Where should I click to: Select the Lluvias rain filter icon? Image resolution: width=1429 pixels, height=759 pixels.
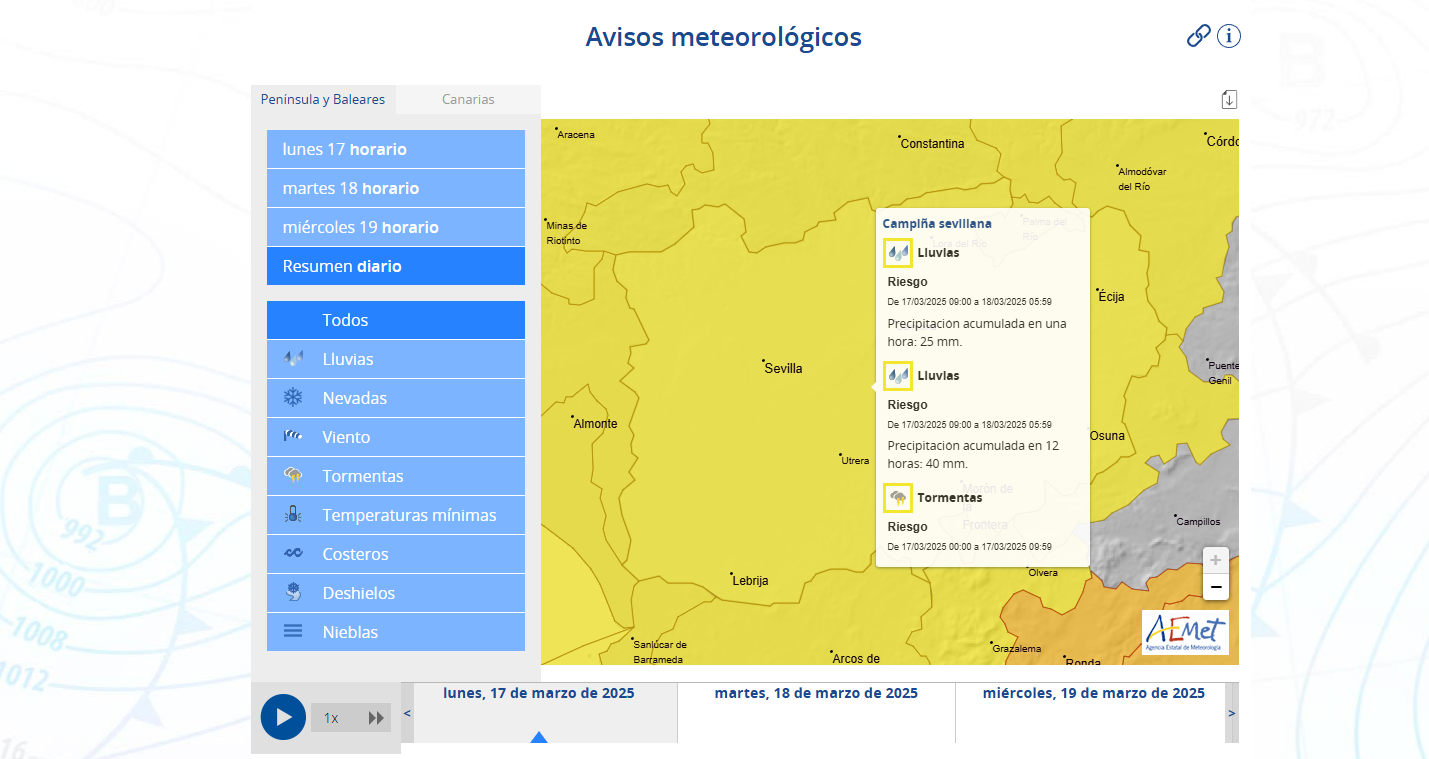[292, 358]
